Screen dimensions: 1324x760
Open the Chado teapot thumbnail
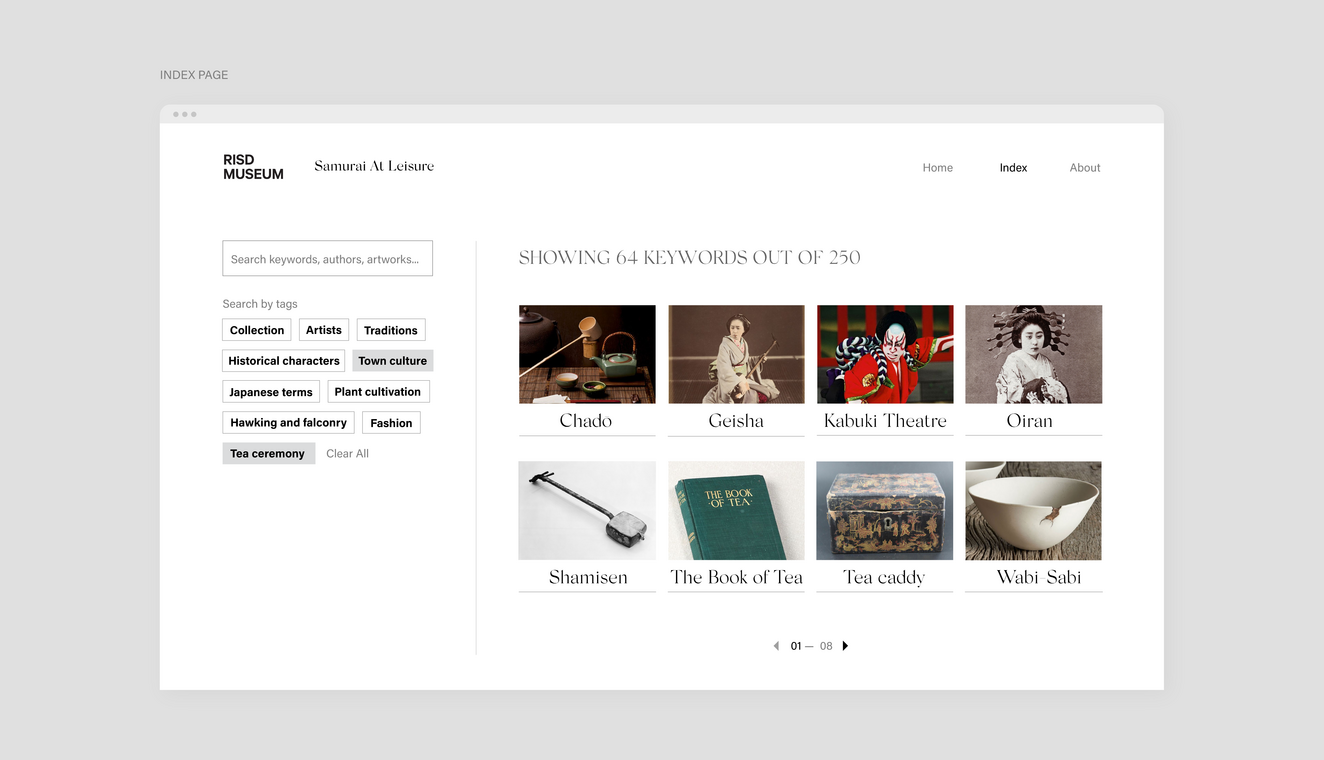pos(587,354)
